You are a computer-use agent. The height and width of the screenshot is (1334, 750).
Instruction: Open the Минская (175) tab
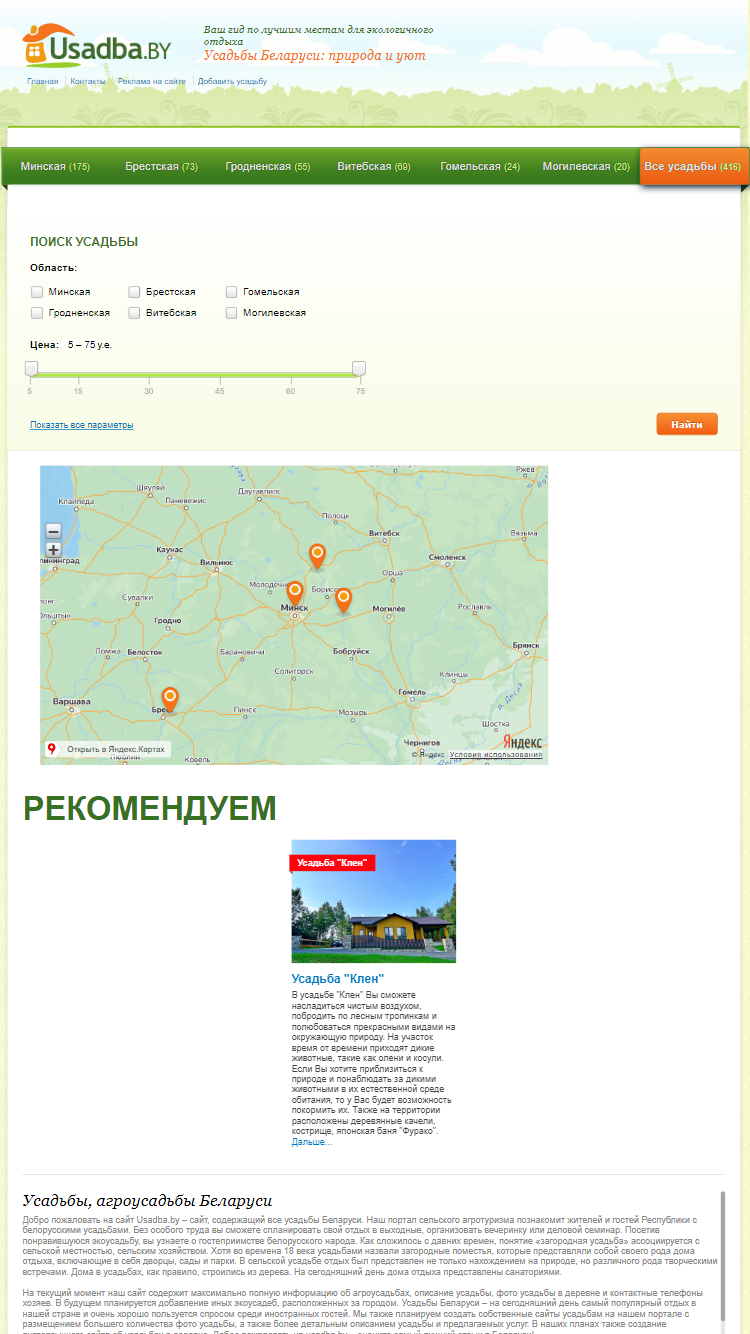55,167
